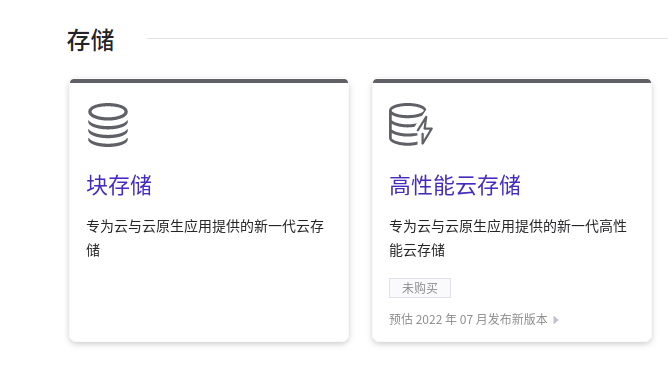The height and width of the screenshot is (389, 668).
Task: Click the lightning bolt on the storage icon
Action: tap(425, 130)
